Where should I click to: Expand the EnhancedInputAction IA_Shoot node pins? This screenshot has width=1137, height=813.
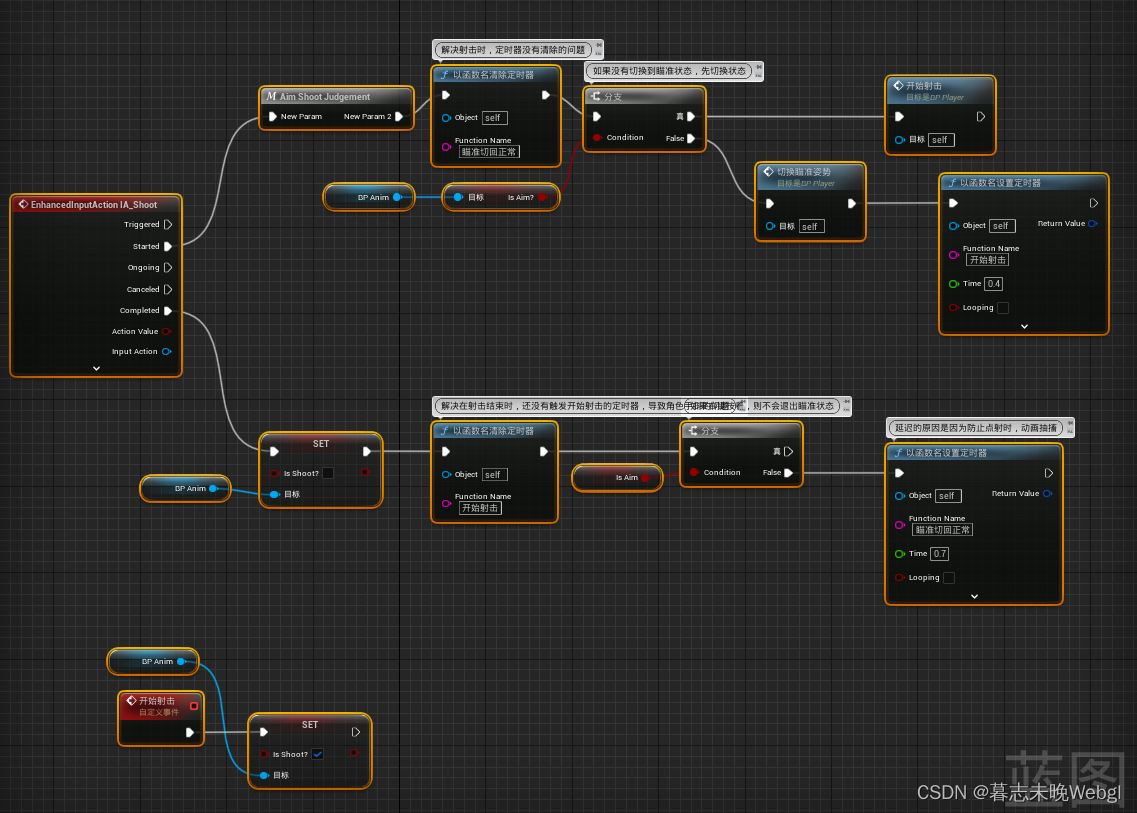tap(96, 368)
